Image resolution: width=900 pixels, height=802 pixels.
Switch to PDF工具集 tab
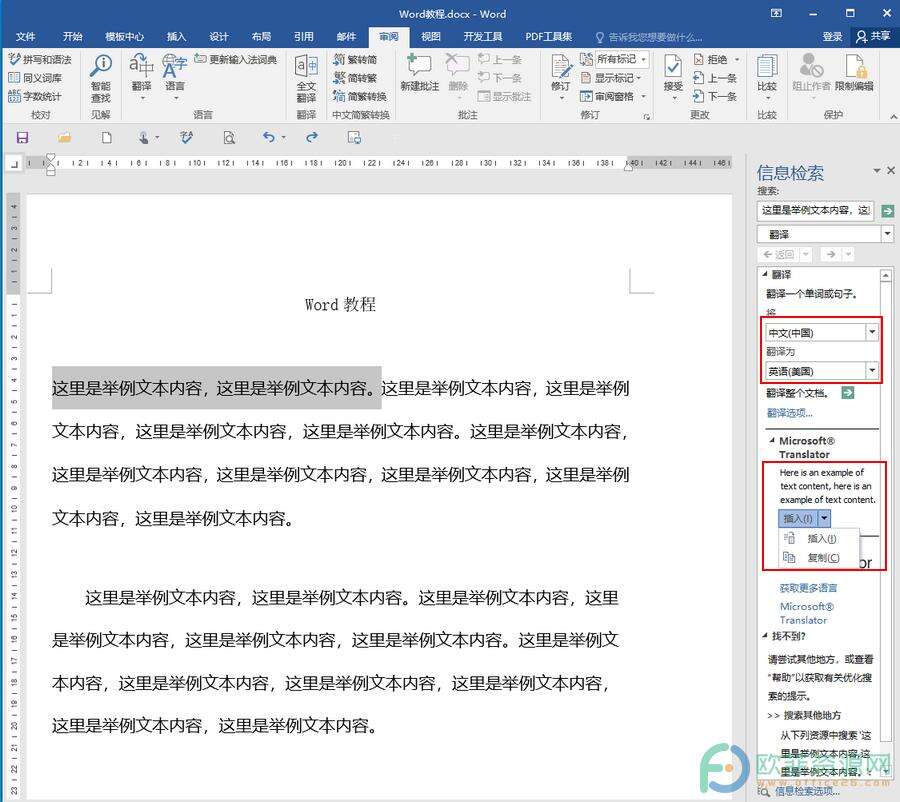click(549, 37)
